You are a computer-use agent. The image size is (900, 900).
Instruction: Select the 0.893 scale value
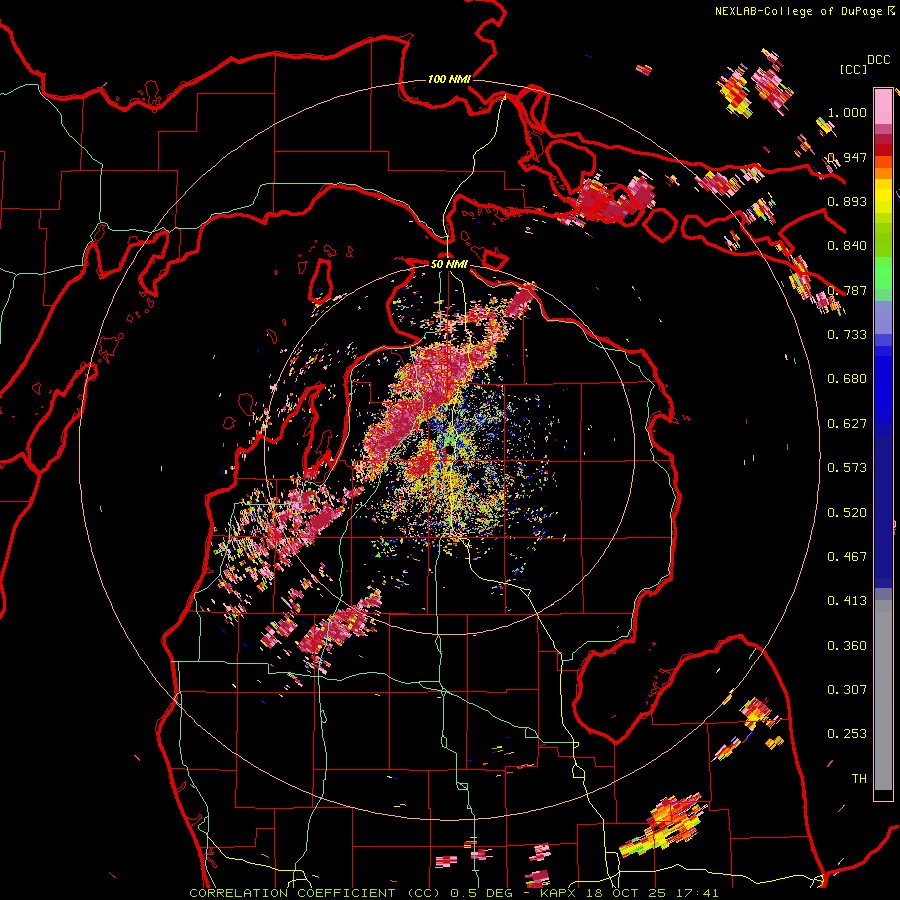pyautogui.click(x=847, y=201)
